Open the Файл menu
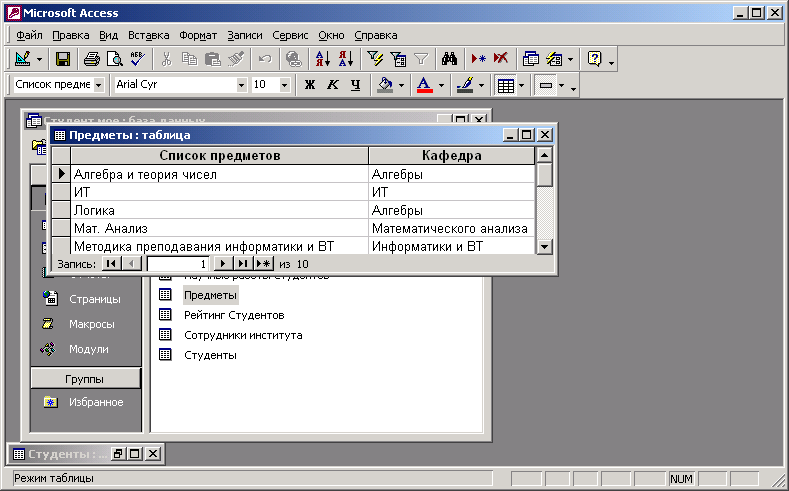 click(29, 35)
